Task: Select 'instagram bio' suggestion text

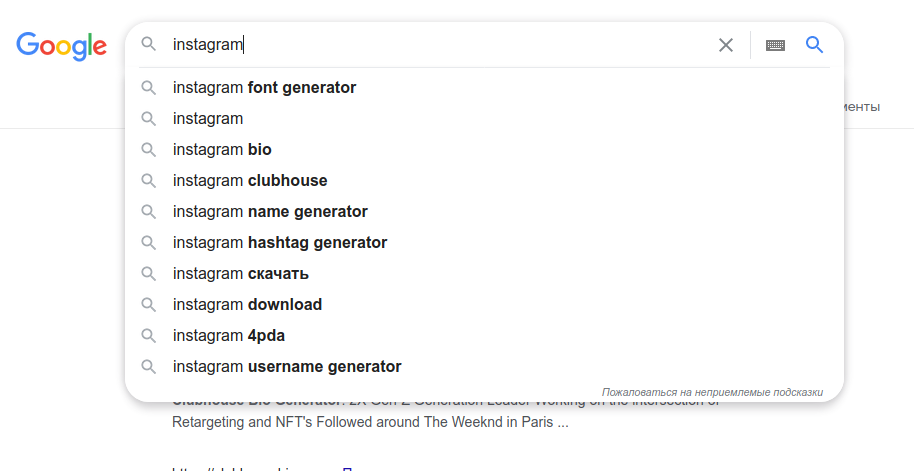Action: (222, 150)
